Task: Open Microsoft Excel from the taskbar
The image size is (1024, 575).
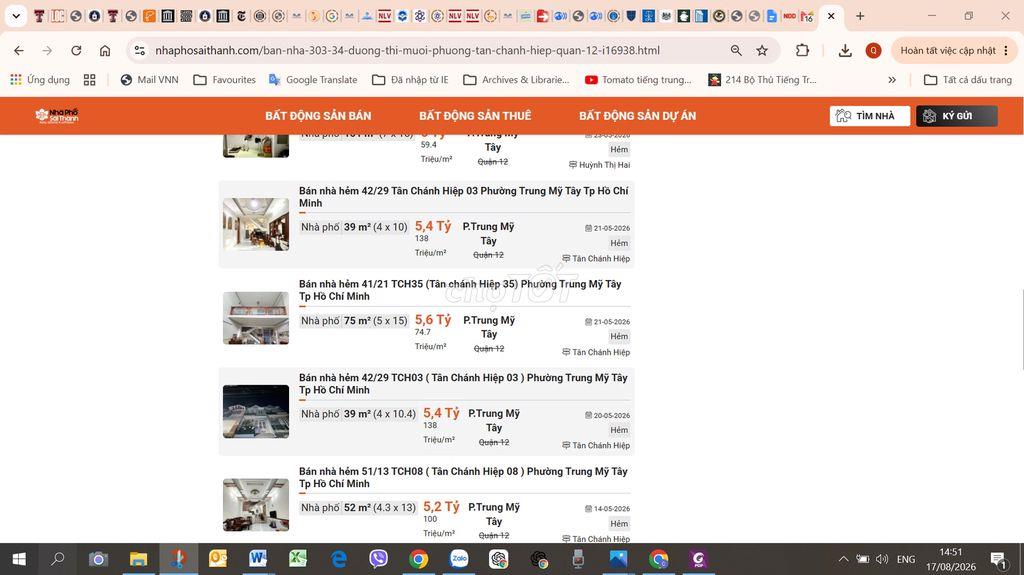Action: [x=298, y=559]
